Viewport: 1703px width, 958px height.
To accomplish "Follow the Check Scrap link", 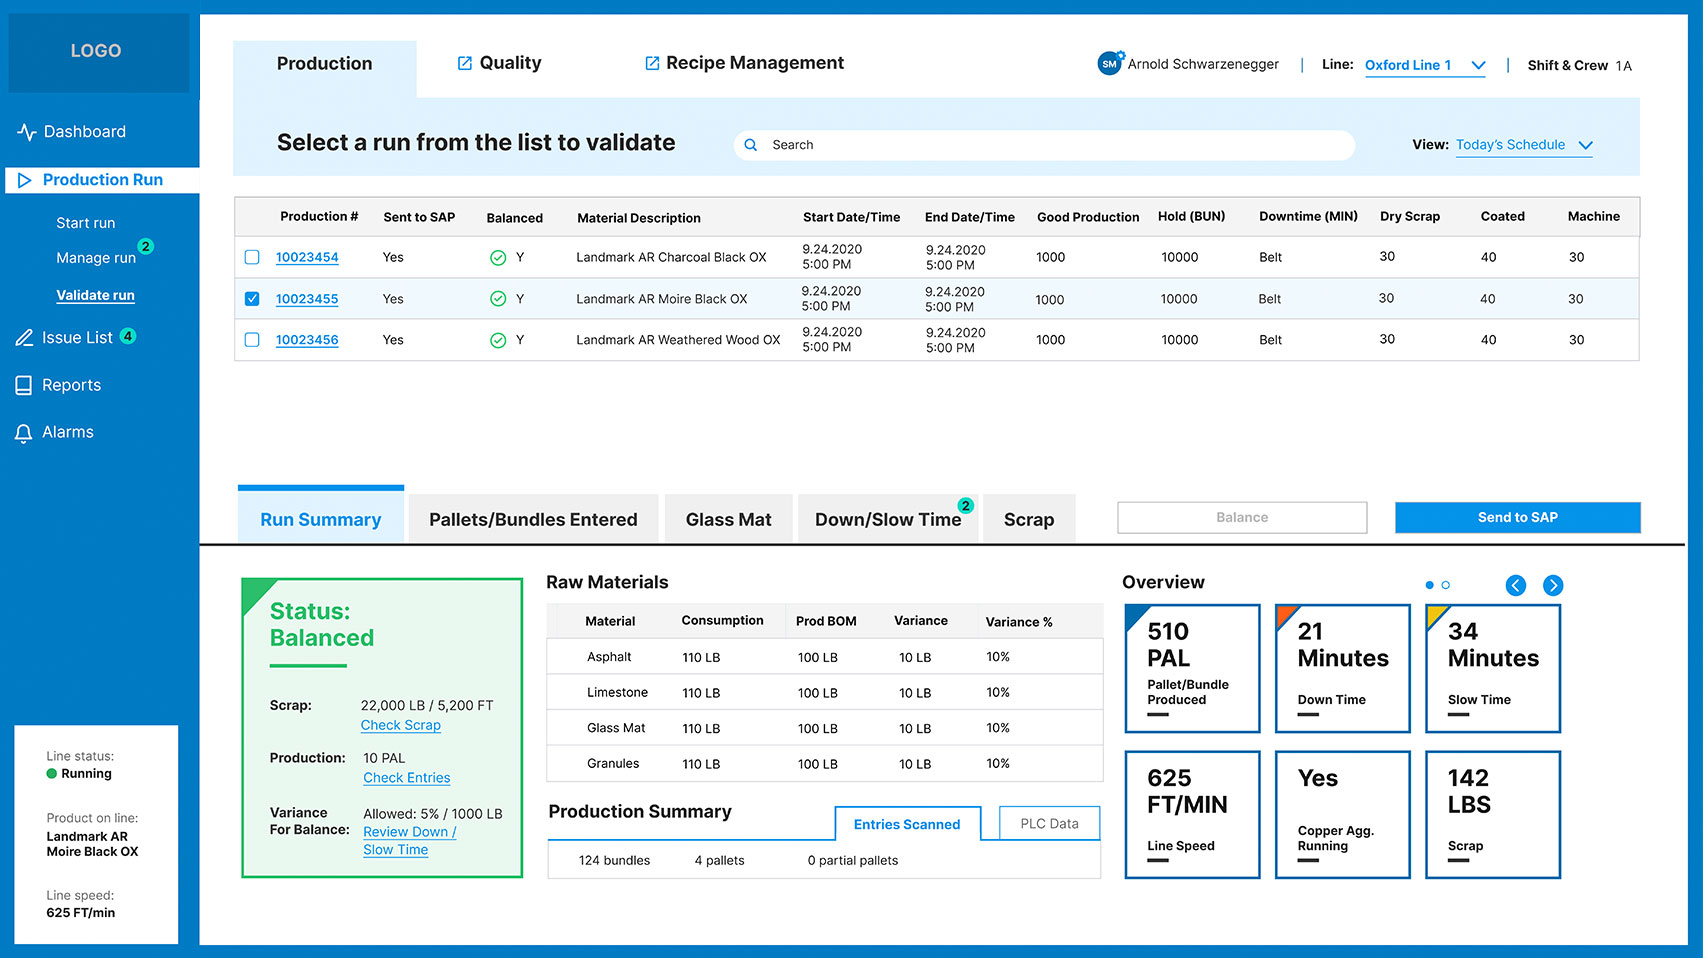I will pyautogui.click(x=400, y=725).
